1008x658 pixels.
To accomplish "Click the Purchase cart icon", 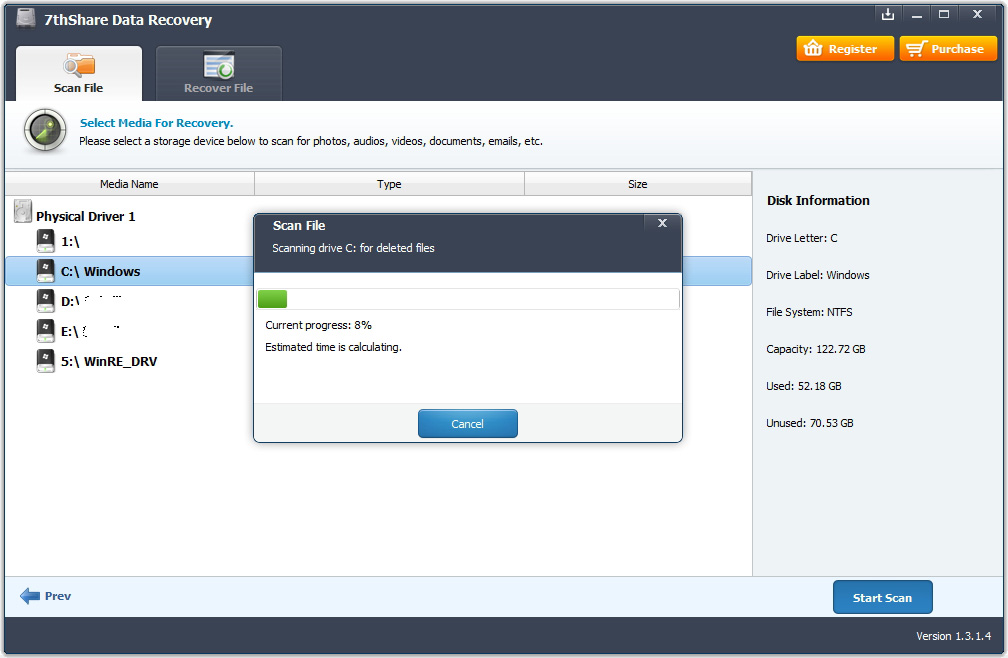I will coord(917,48).
